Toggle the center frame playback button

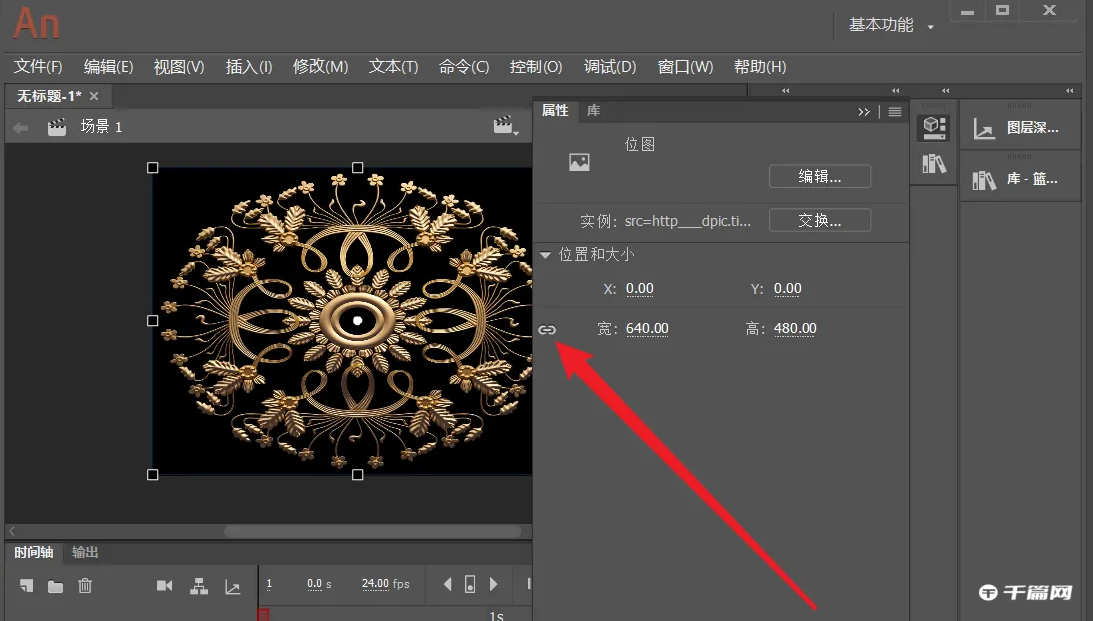pos(470,584)
